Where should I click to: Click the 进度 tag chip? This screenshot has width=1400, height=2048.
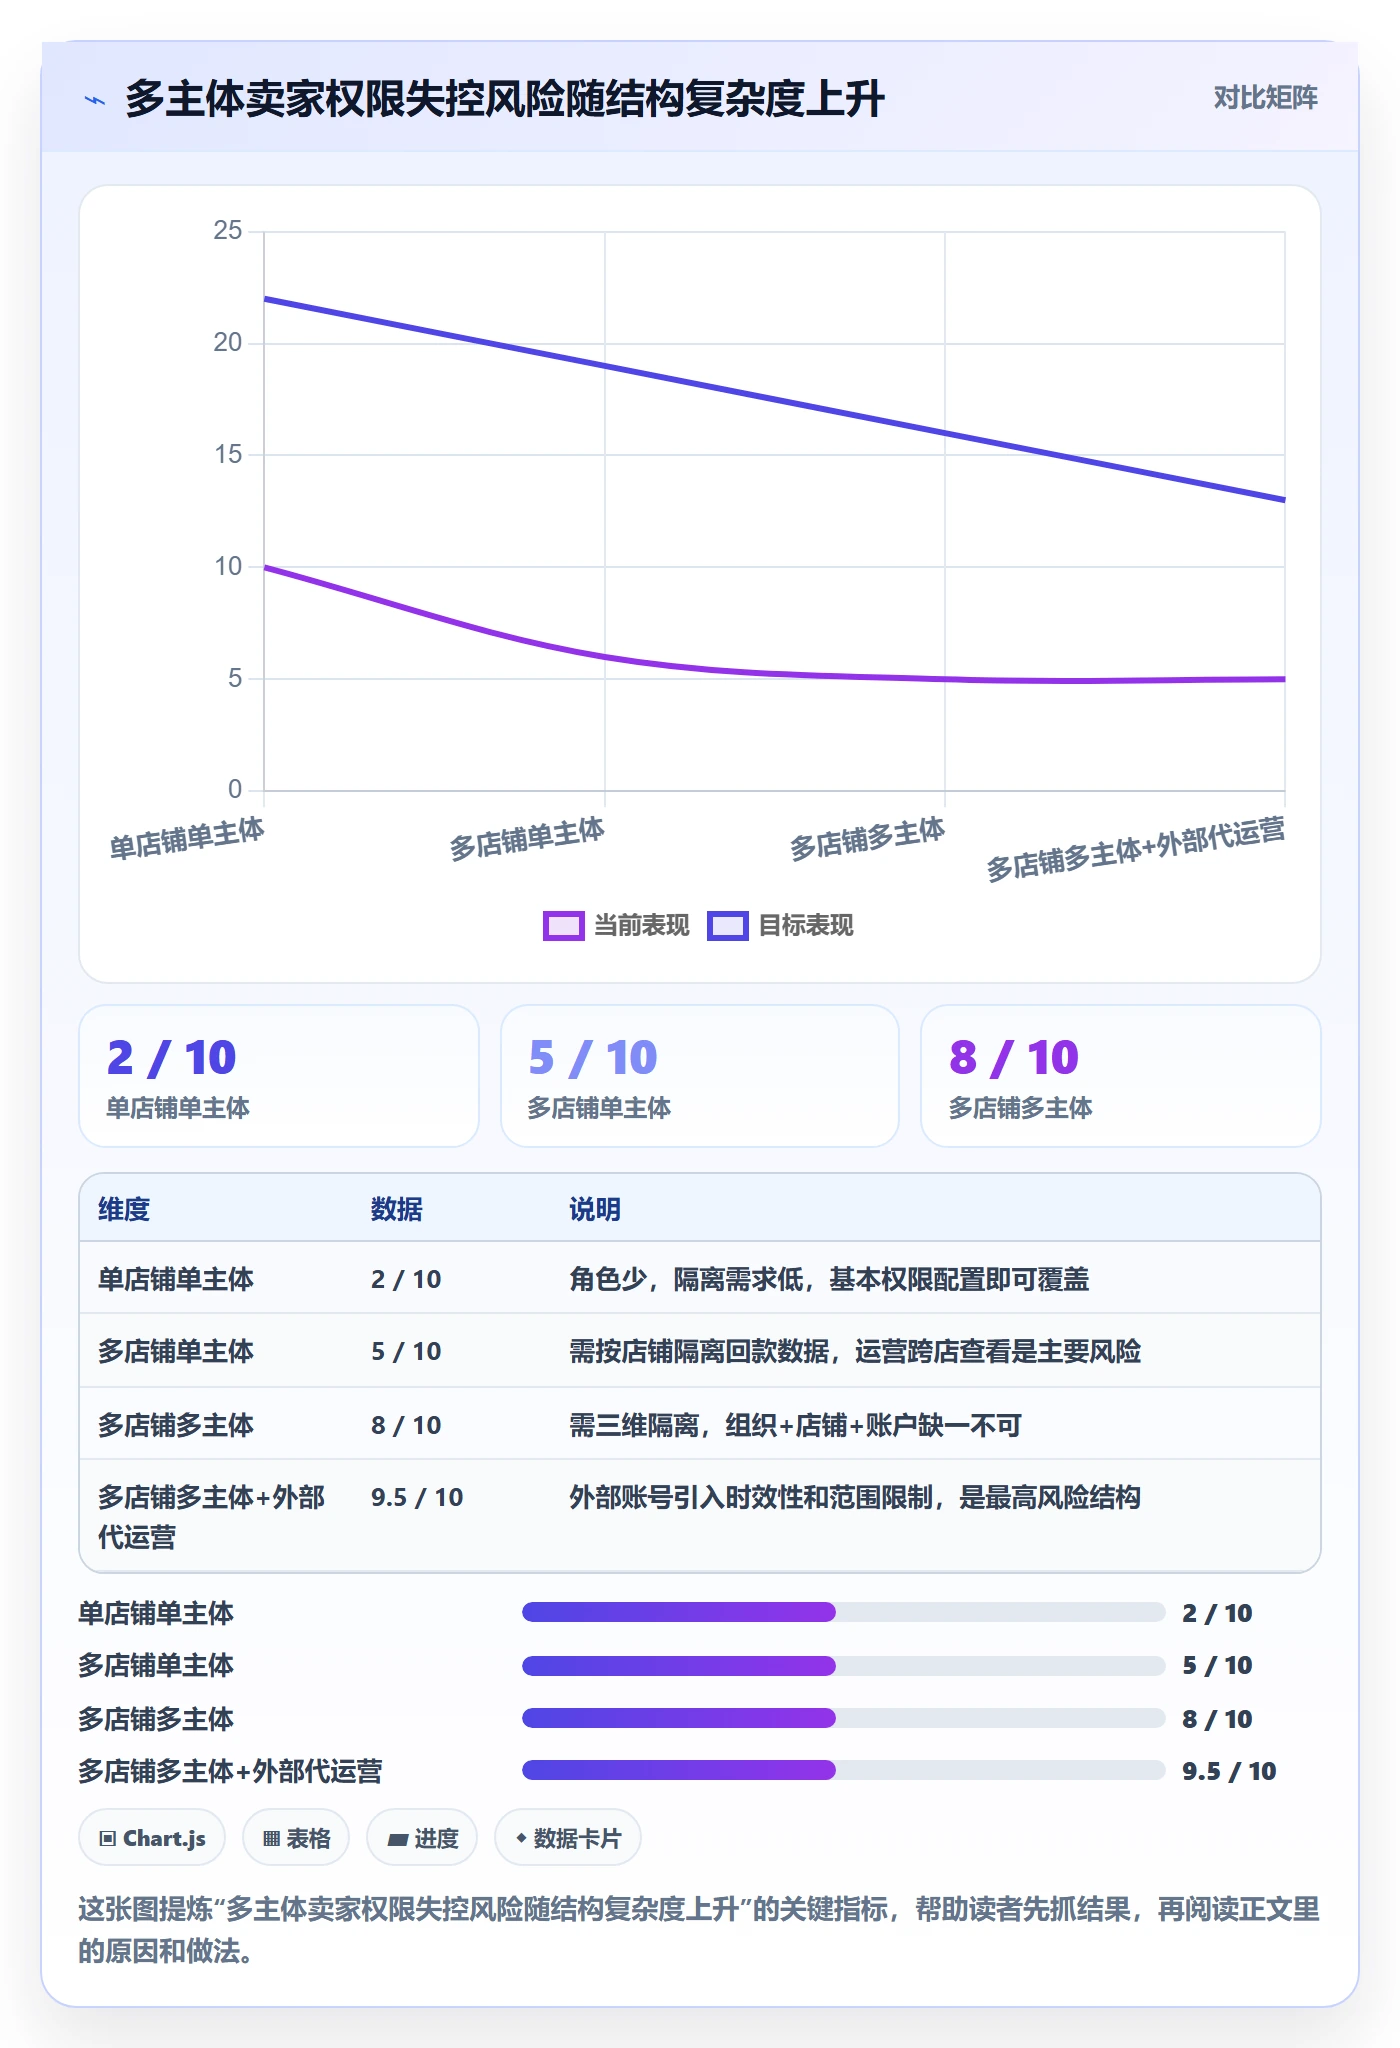(x=422, y=1838)
